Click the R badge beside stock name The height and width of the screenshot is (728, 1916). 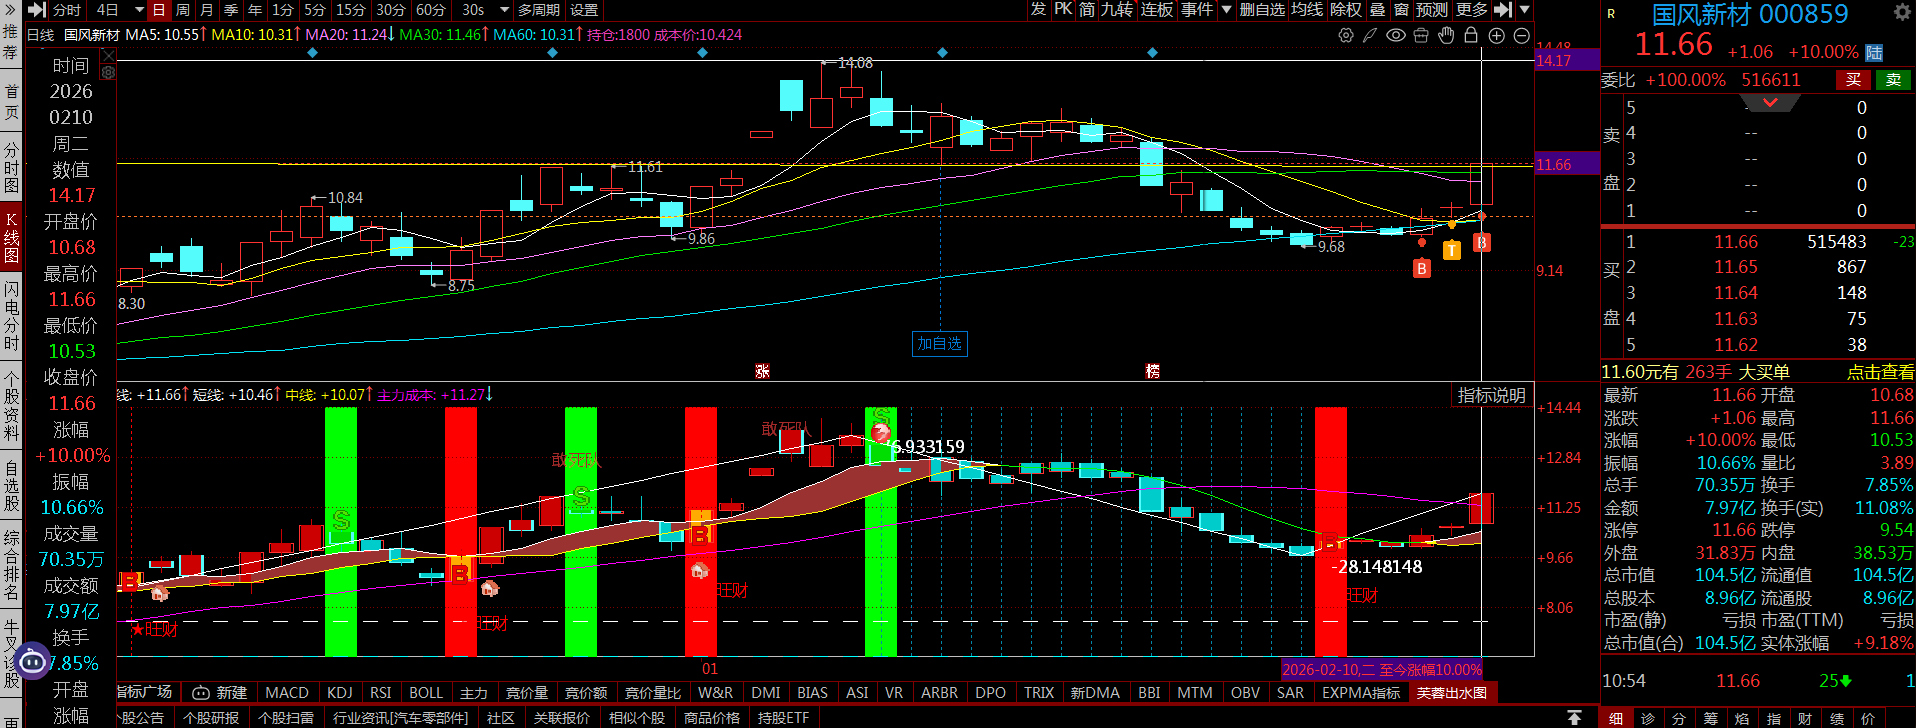(1611, 13)
